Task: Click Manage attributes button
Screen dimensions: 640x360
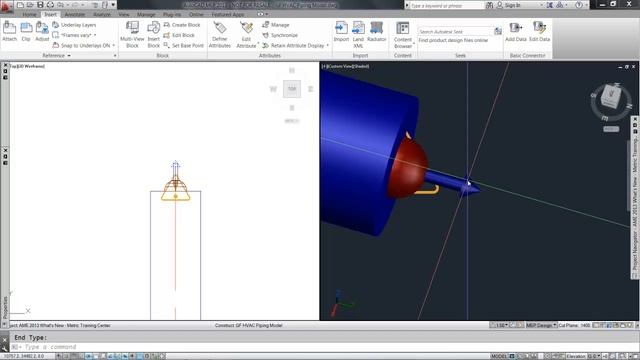Action: 276,25
